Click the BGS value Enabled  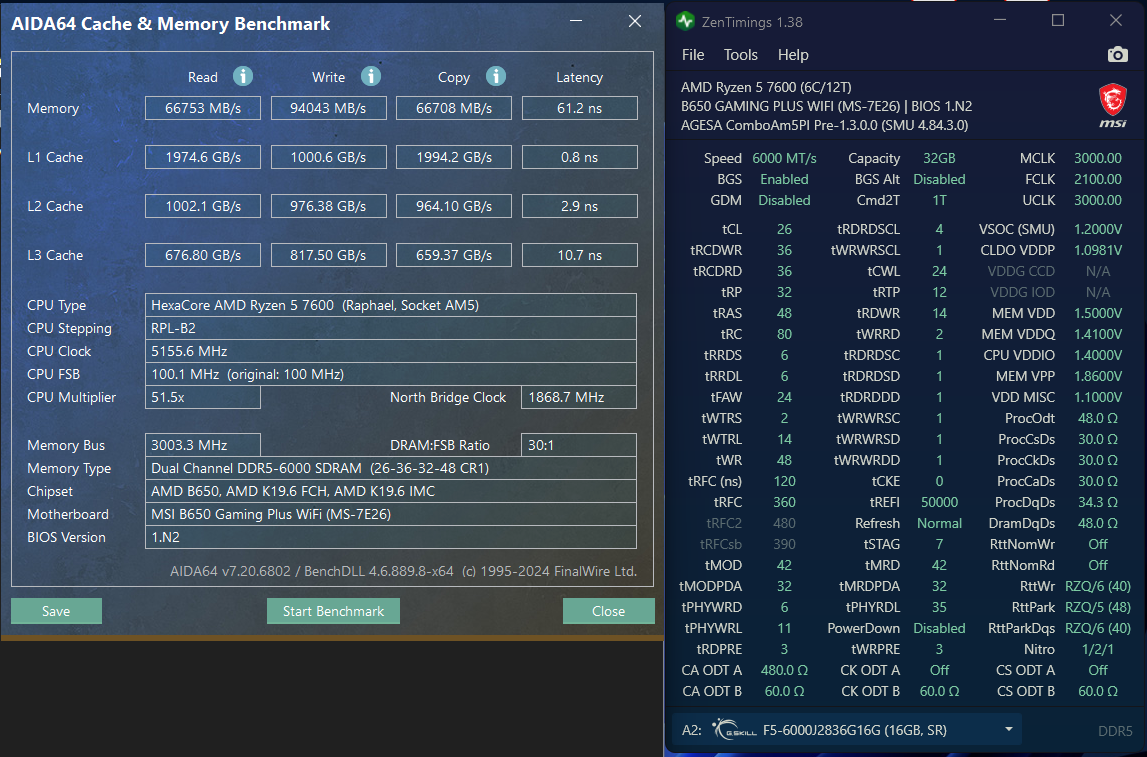[784, 179]
